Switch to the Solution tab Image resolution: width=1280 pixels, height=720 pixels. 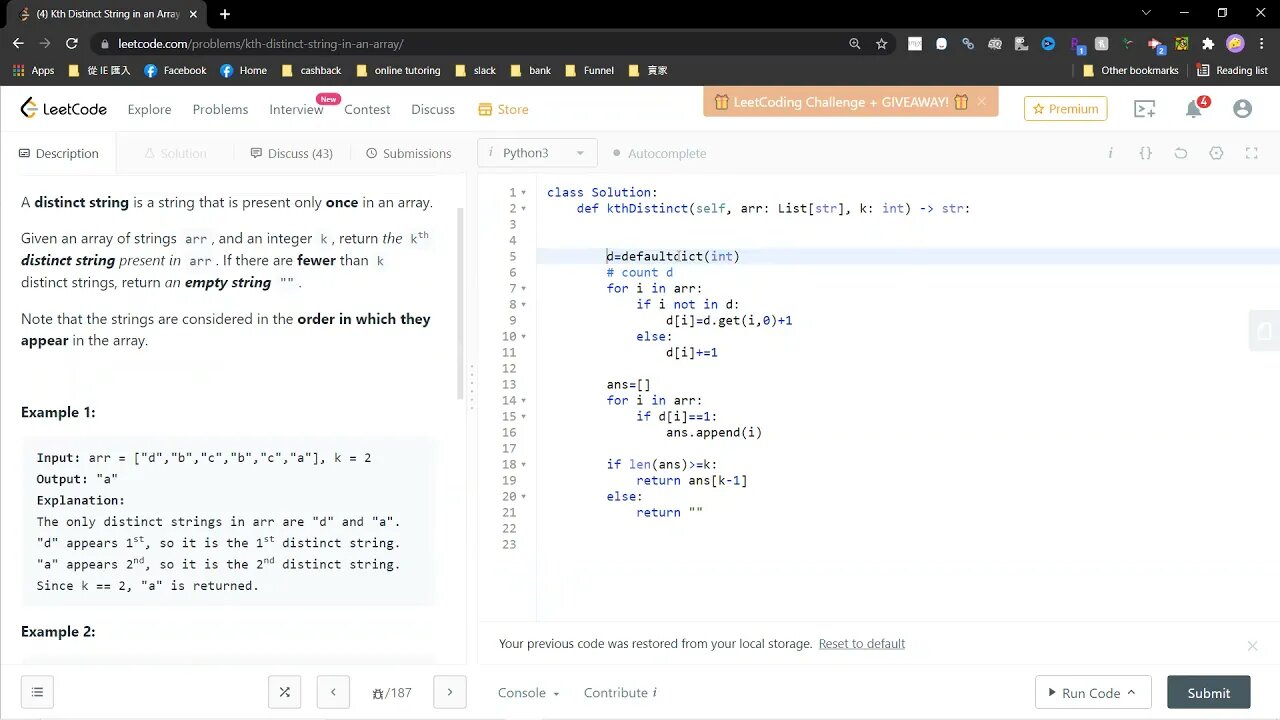pos(175,153)
